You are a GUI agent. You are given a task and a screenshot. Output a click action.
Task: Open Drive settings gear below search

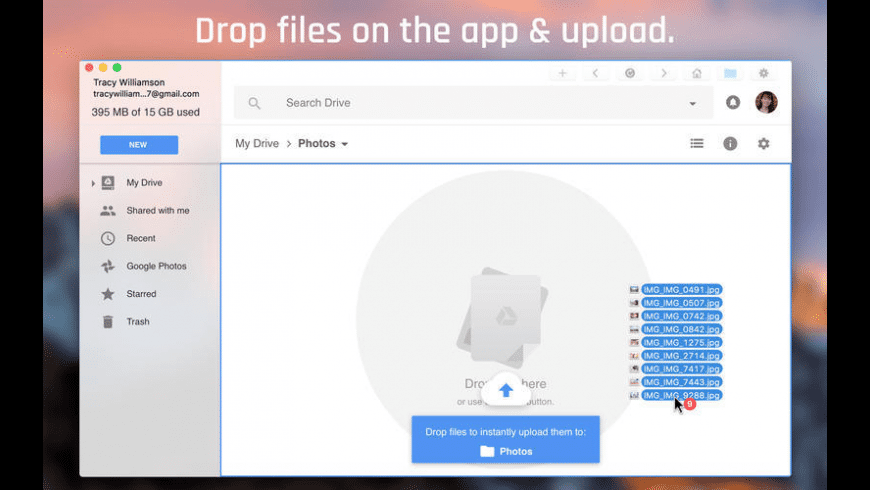[763, 144]
